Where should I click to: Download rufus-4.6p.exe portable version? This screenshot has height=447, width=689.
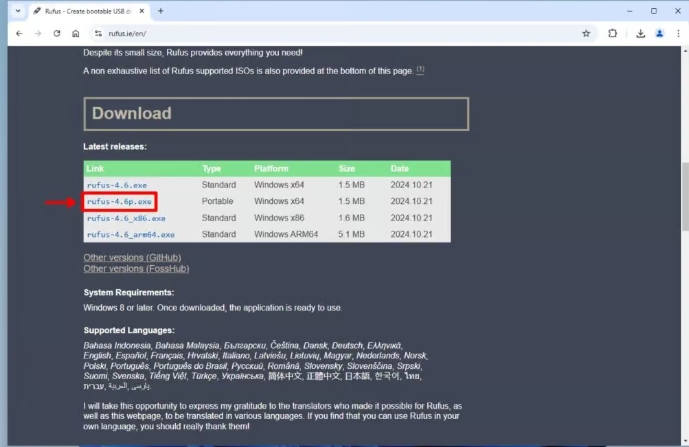(x=119, y=202)
